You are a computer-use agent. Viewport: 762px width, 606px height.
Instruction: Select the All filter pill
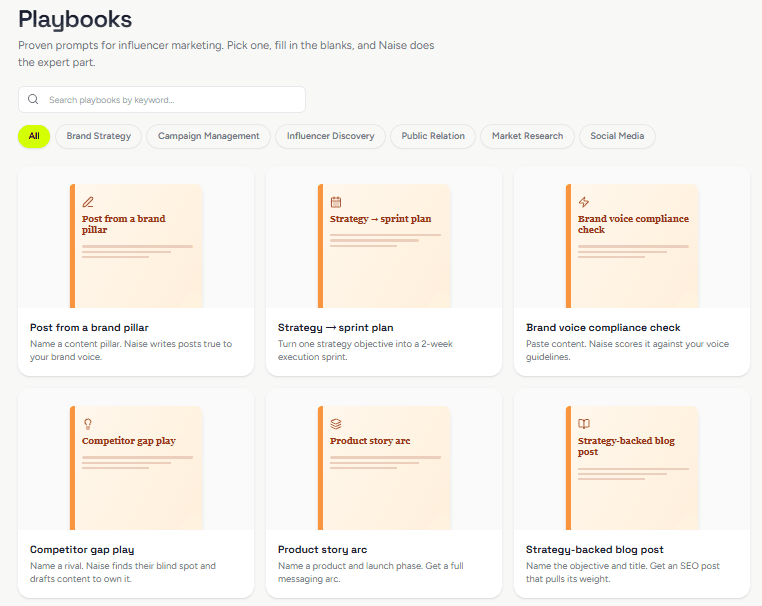point(34,136)
